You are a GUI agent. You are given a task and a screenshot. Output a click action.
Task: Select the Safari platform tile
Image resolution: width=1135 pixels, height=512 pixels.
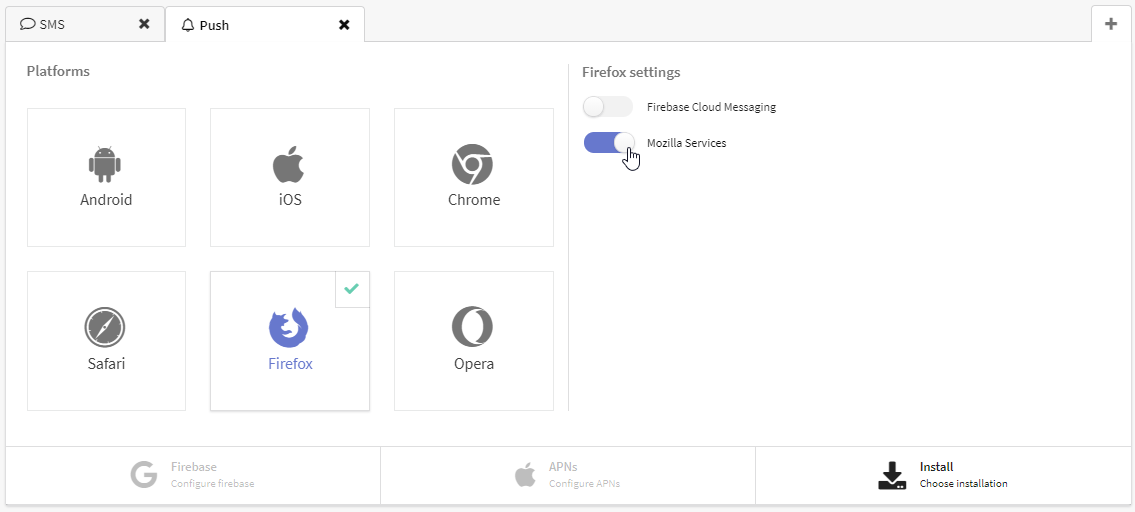point(106,341)
